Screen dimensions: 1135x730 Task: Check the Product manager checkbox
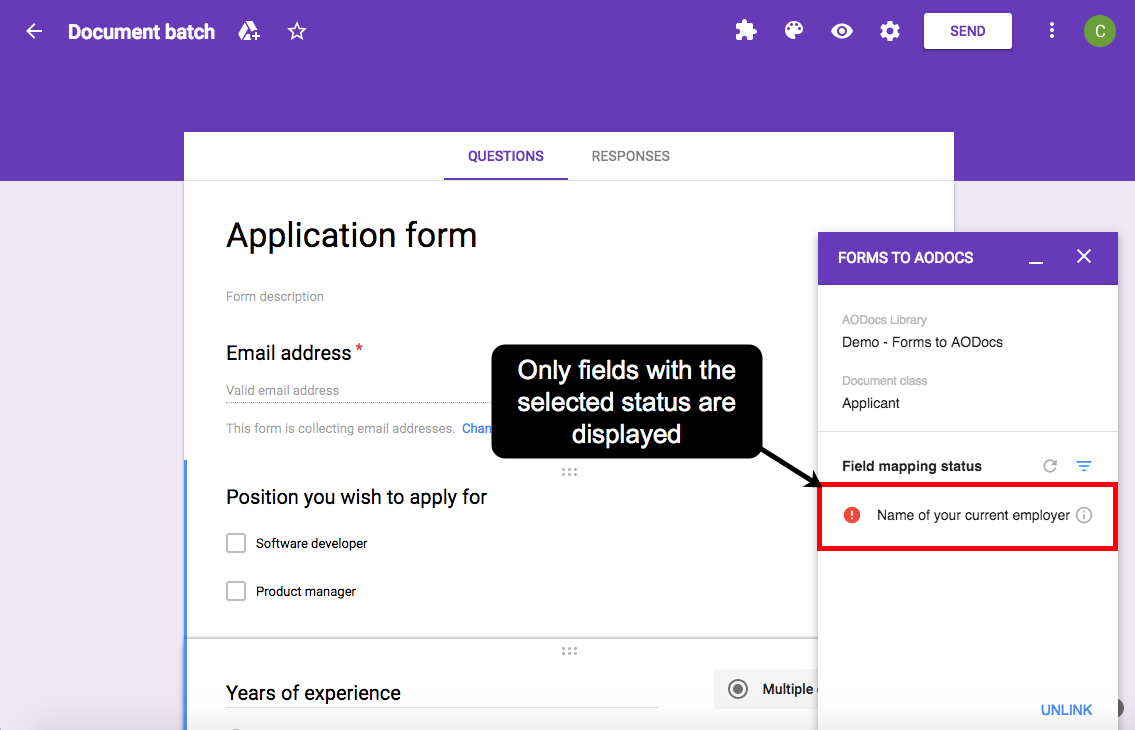point(236,591)
